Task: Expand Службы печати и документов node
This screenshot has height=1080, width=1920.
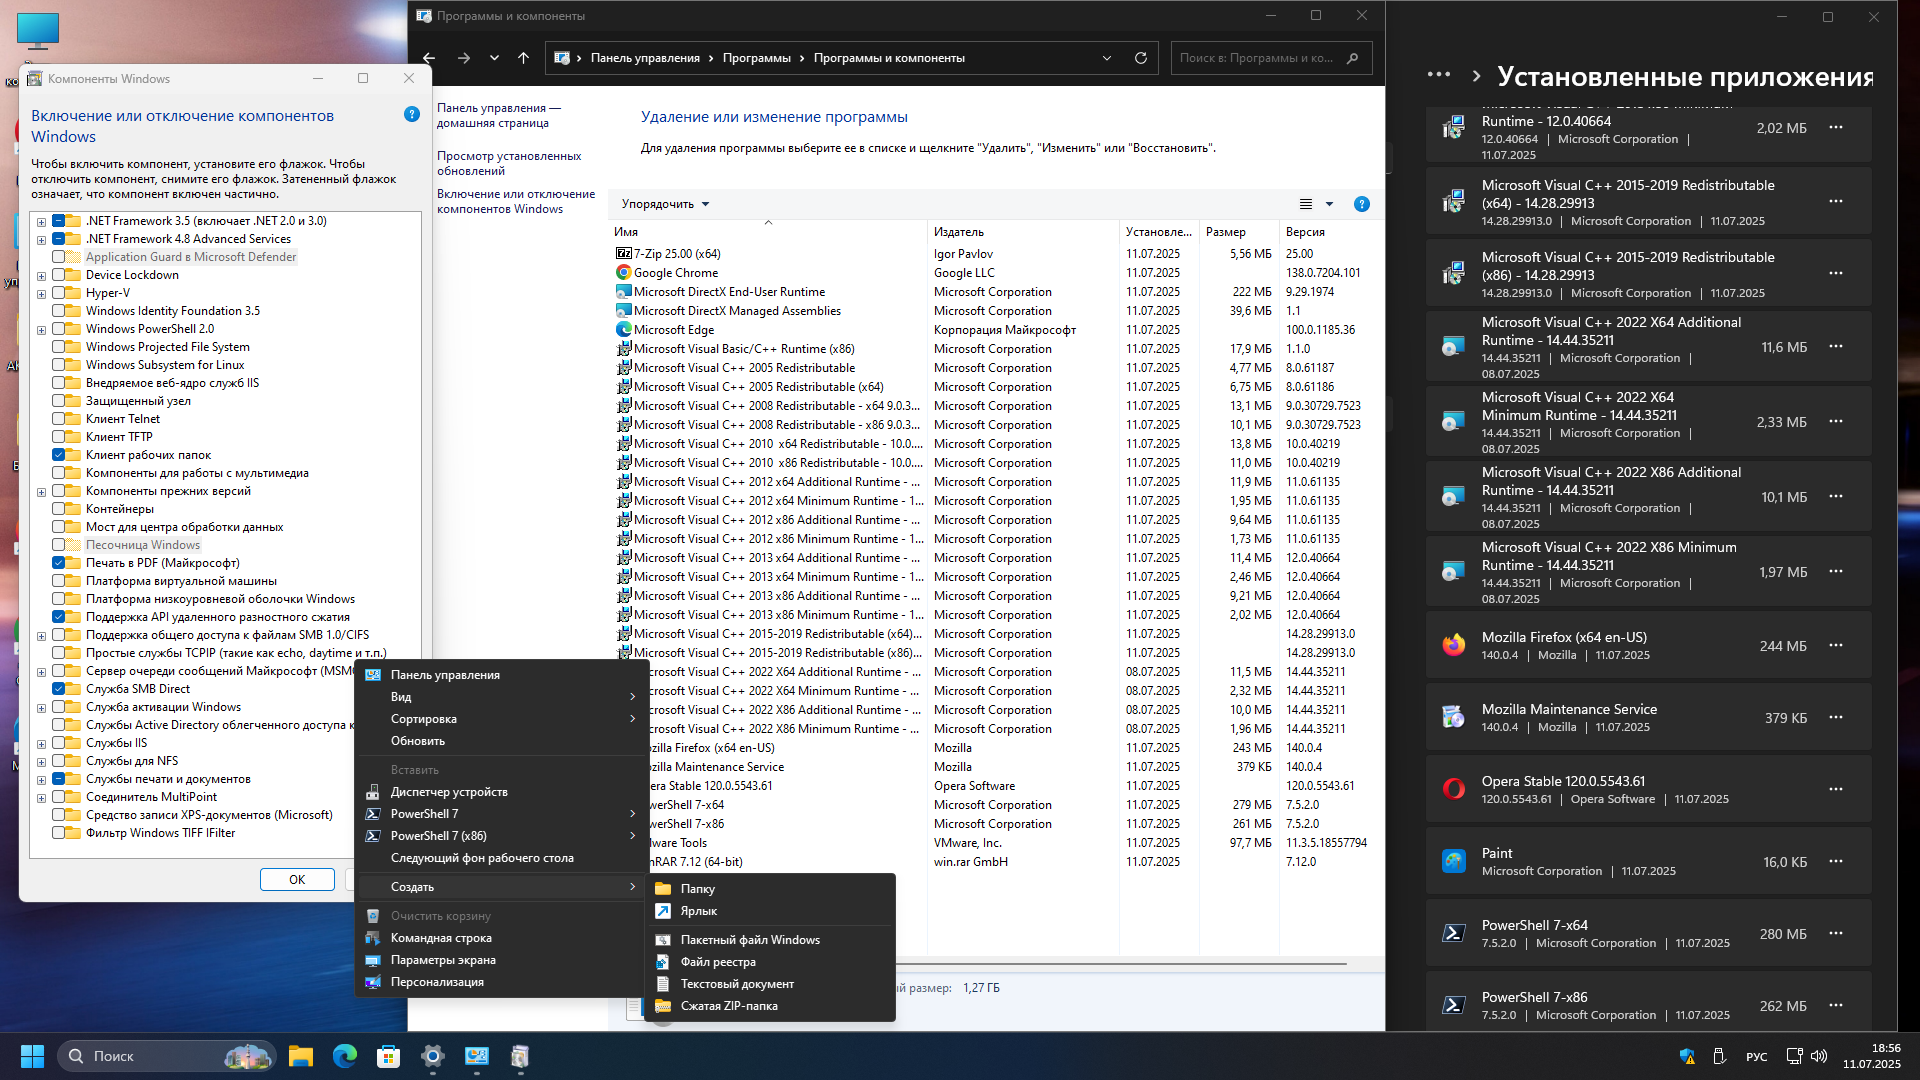Action: pyautogui.click(x=41, y=780)
